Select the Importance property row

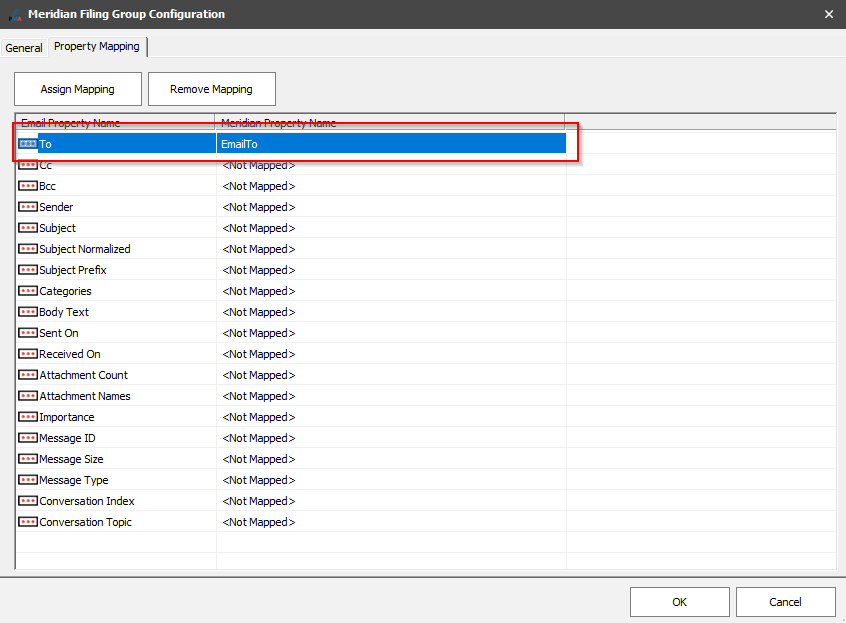pos(291,416)
